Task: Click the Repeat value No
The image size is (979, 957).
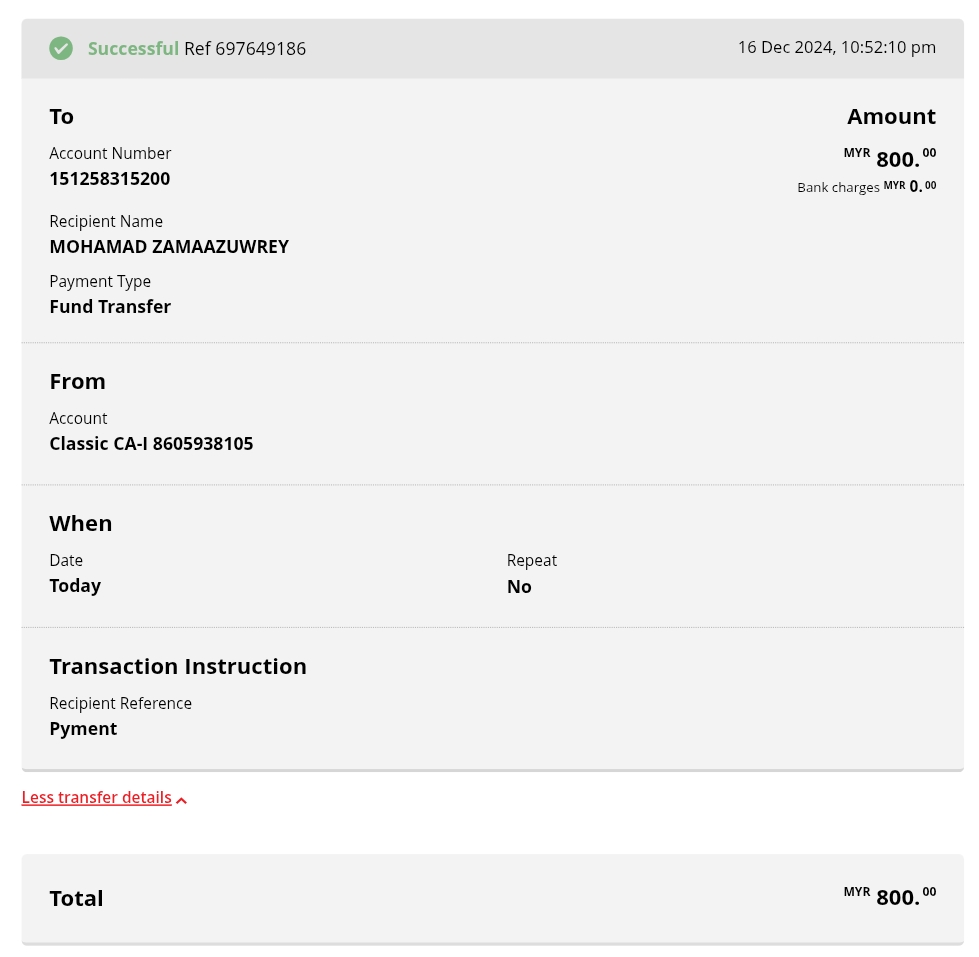Action: [519, 586]
